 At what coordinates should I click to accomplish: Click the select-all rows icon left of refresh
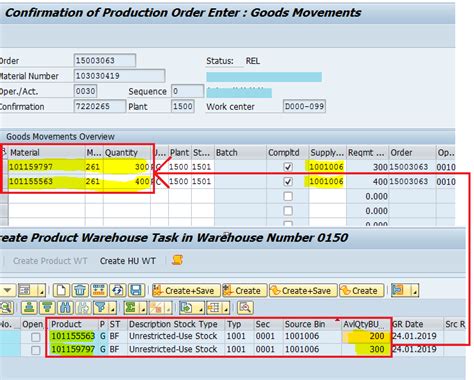click(x=99, y=290)
